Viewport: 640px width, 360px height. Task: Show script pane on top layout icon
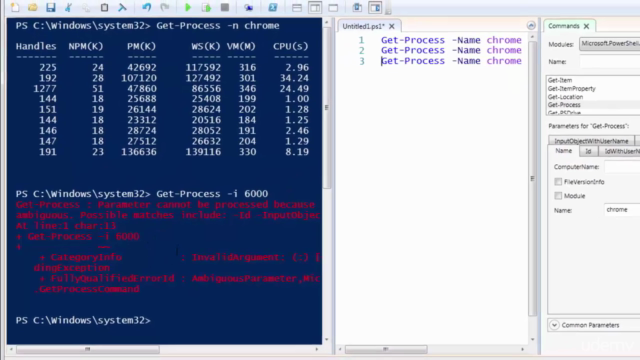tap(297, 7)
